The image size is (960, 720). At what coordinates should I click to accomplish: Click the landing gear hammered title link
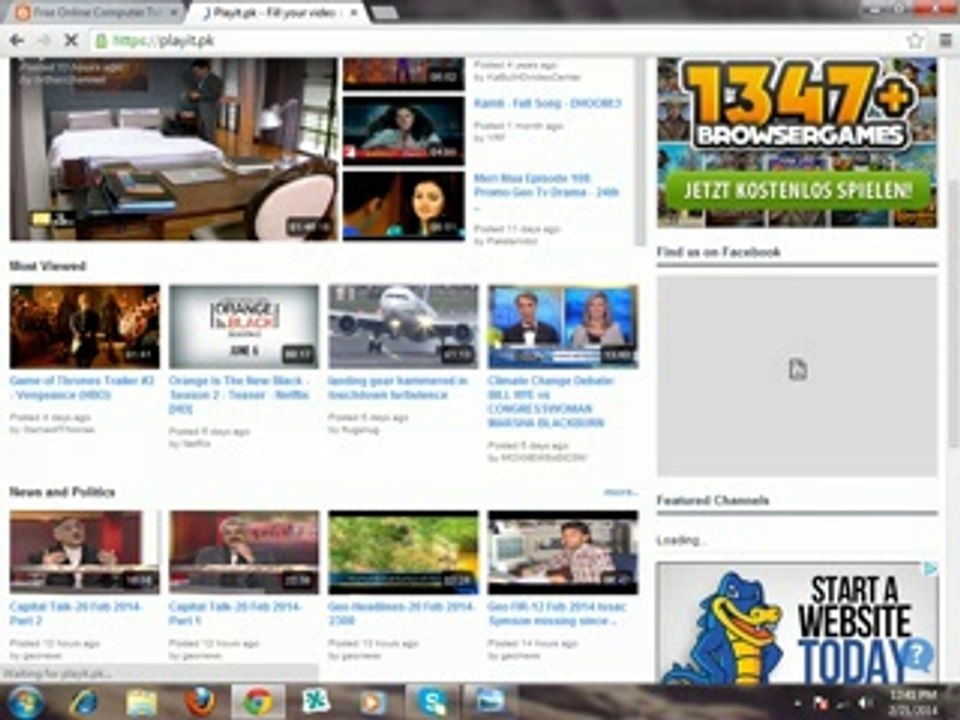(x=398, y=388)
